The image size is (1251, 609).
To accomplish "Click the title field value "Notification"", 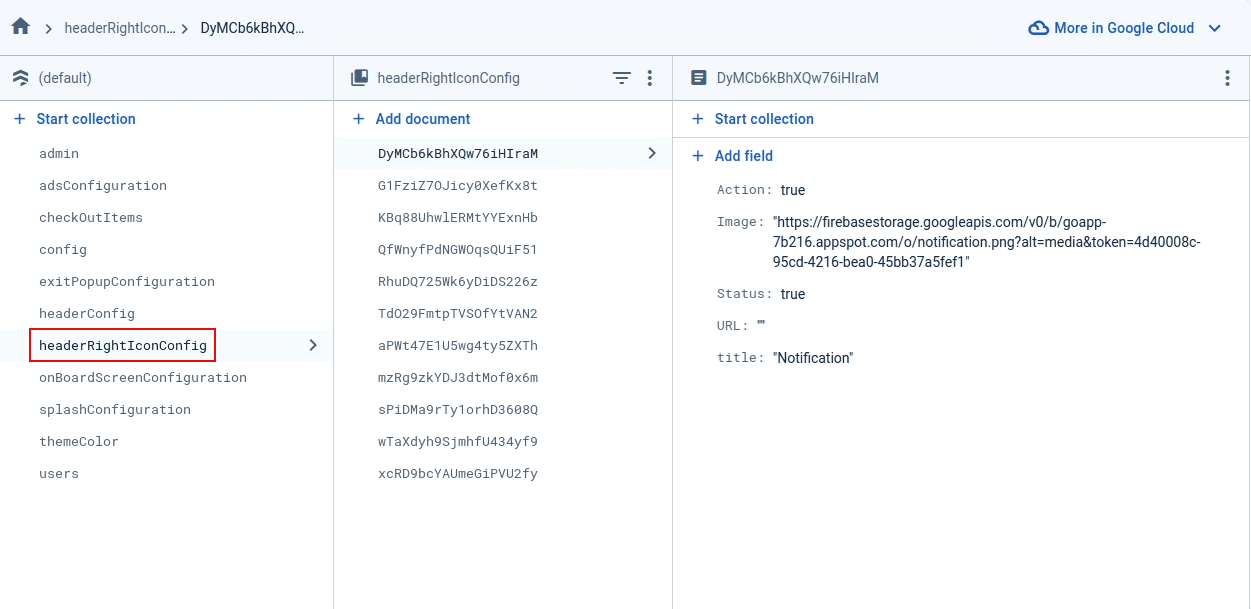I will (x=813, y=358).
